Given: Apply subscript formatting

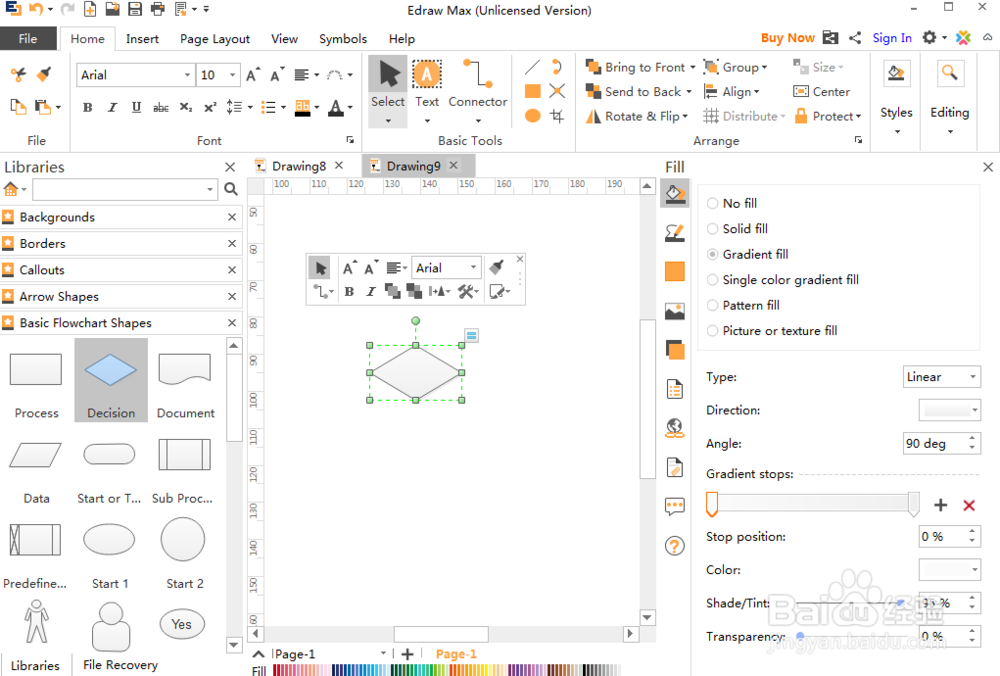Looking at the screenshot, I should click(186, 107).
